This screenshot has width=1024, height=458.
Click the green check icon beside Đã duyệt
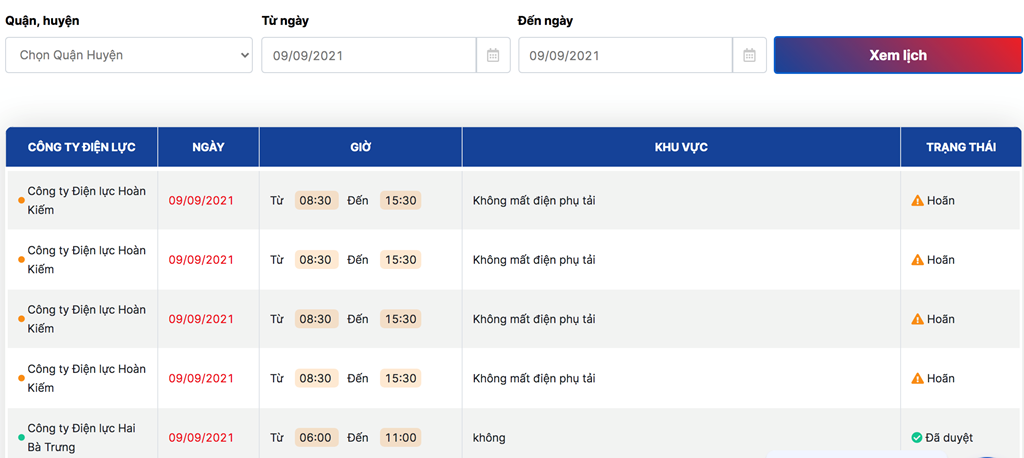point(917,438)
